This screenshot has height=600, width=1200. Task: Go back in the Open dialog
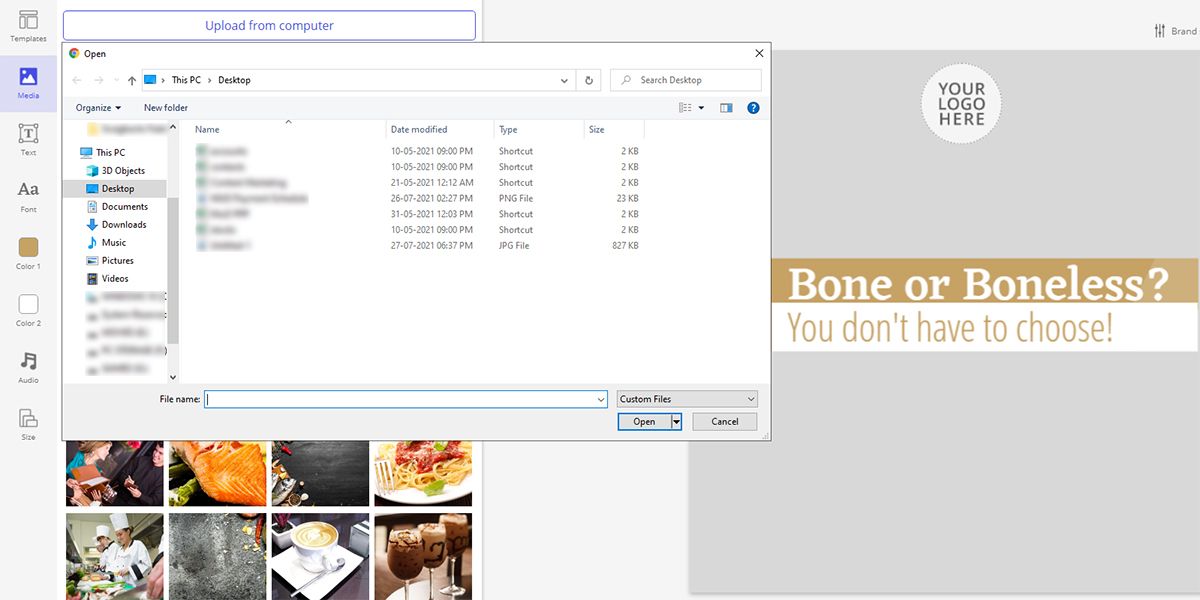click(76, 80)
